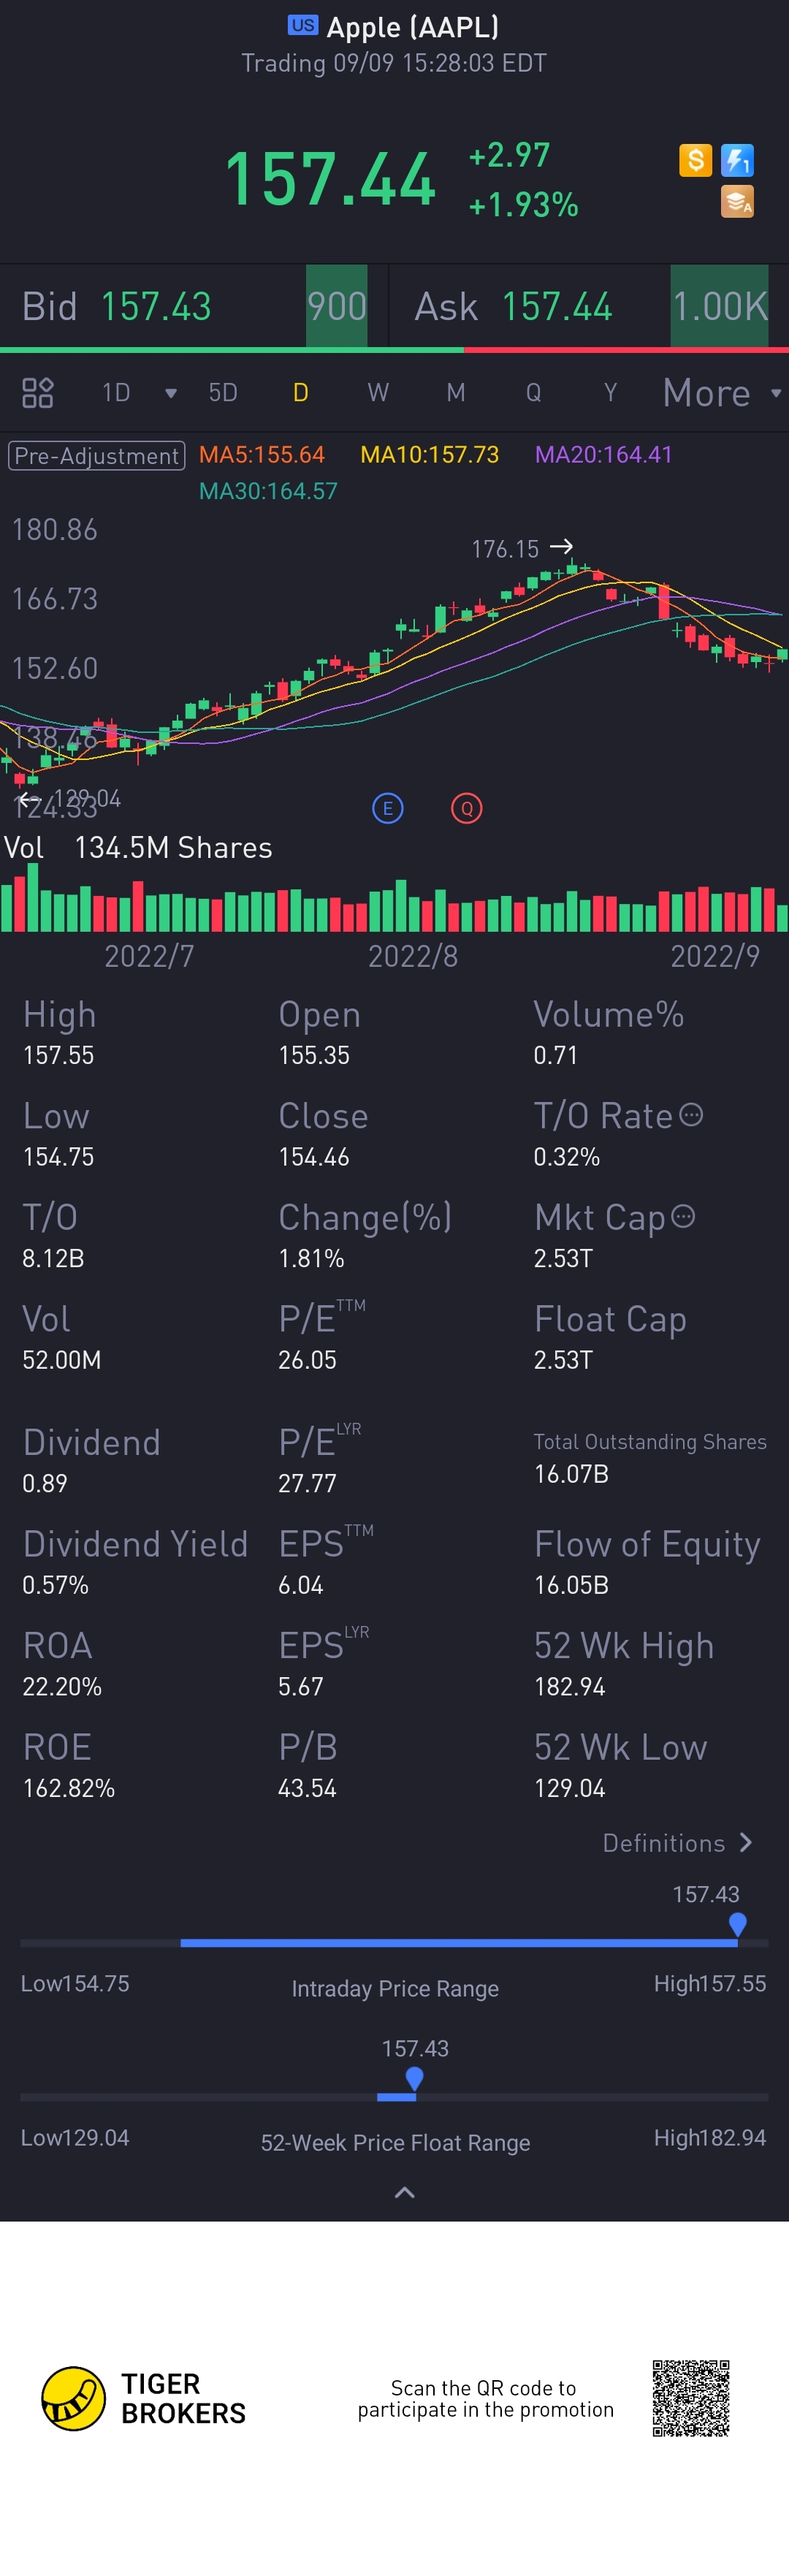Click the blue lightning bolt badge icon
This screenshot has width=789, height=2576.
pyautogui.click(x=737, y=160)
